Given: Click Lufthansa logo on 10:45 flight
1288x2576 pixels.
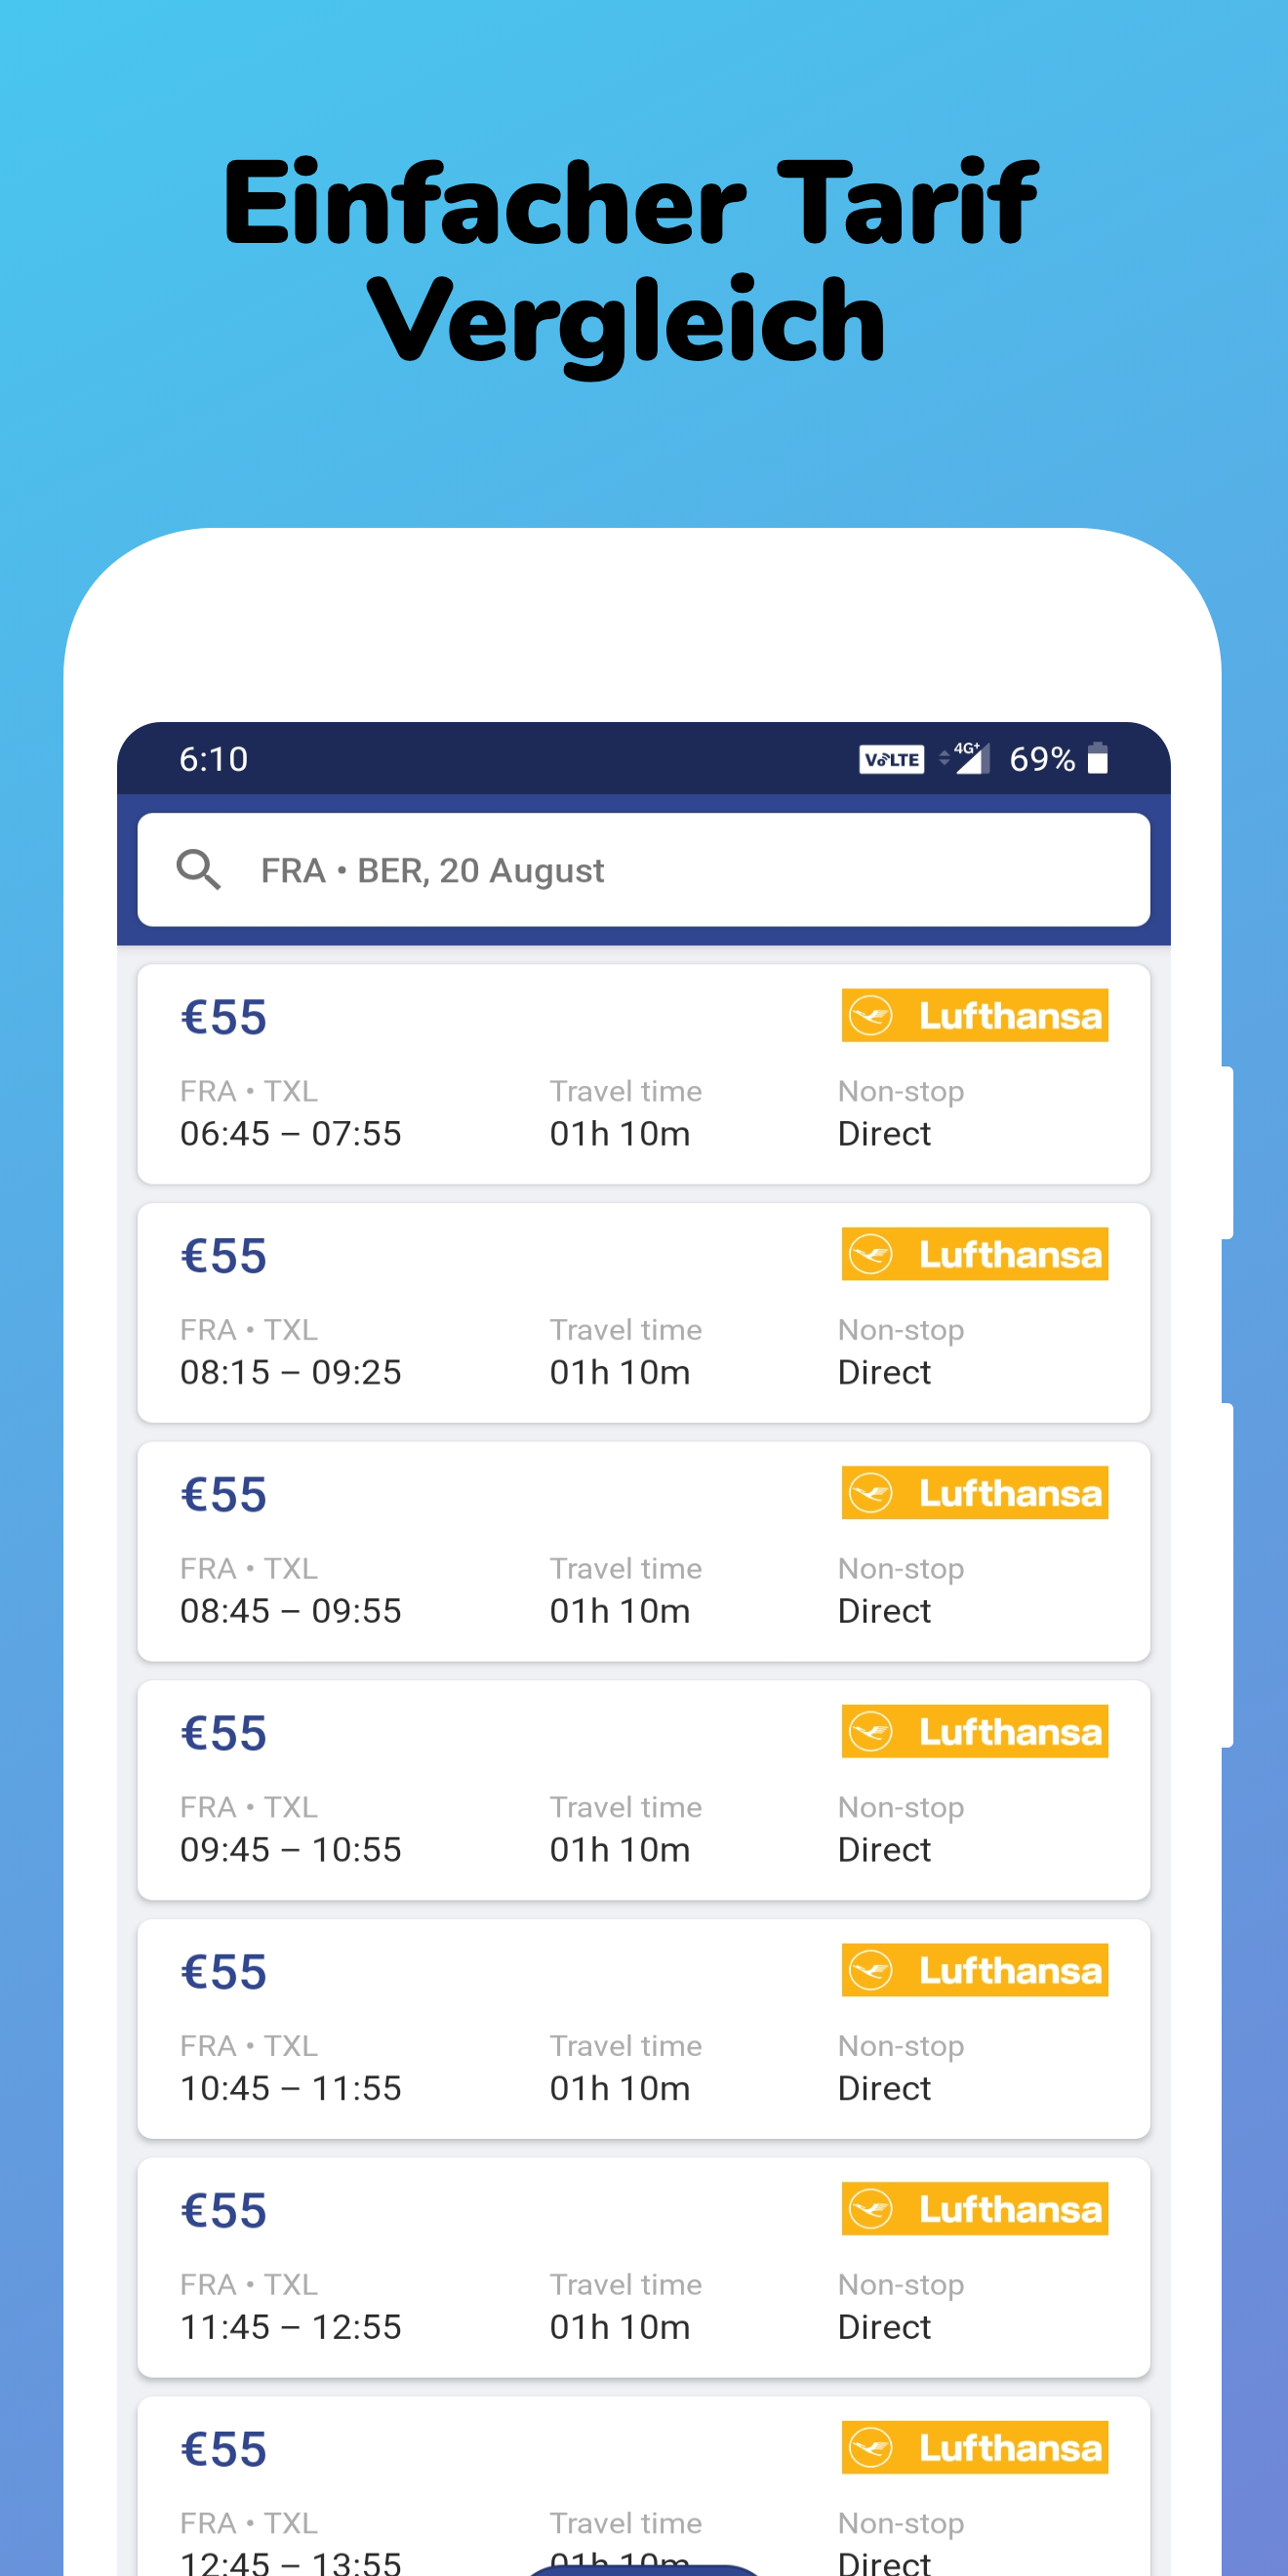Looking at the screenshot, I should 974,1970.
